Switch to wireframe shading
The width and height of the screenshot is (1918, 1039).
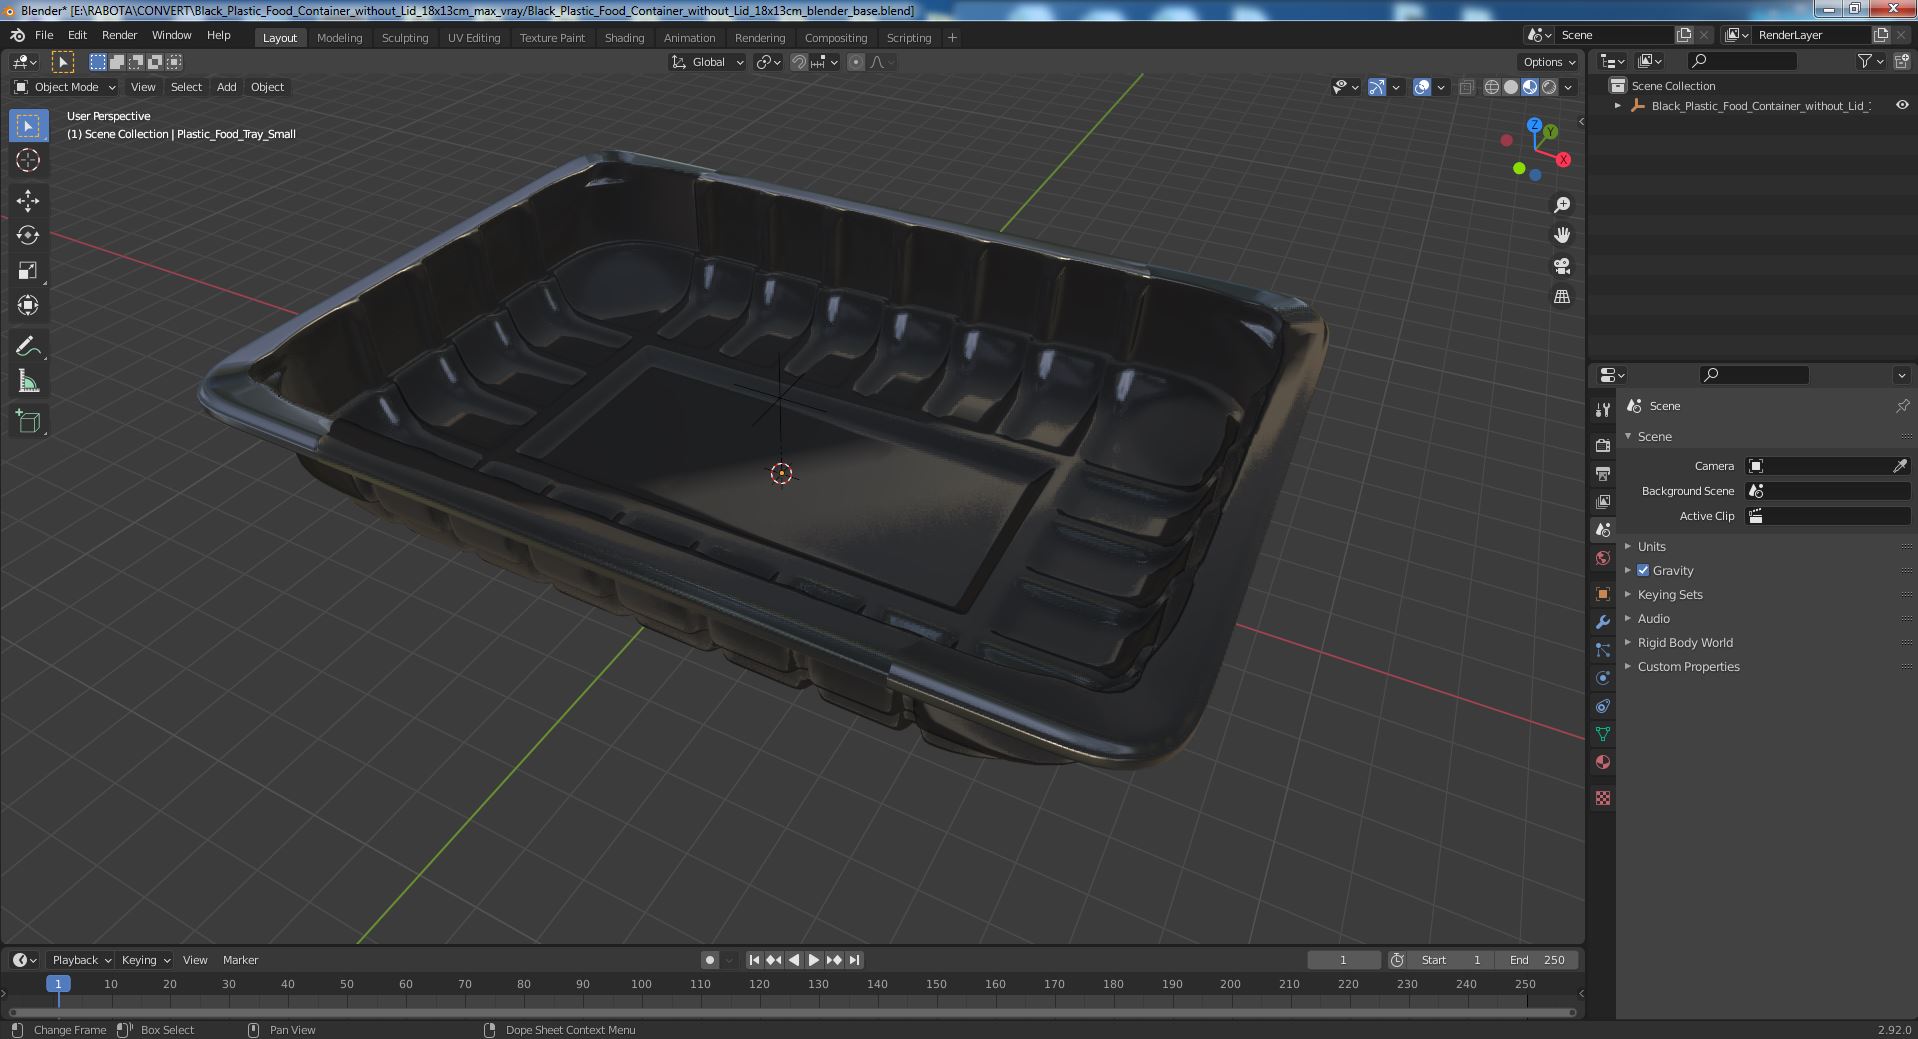(x=1492, y=87)
